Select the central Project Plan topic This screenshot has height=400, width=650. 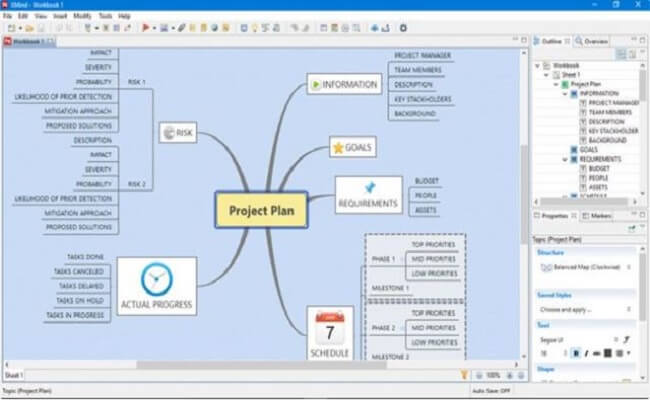point(261,211)
